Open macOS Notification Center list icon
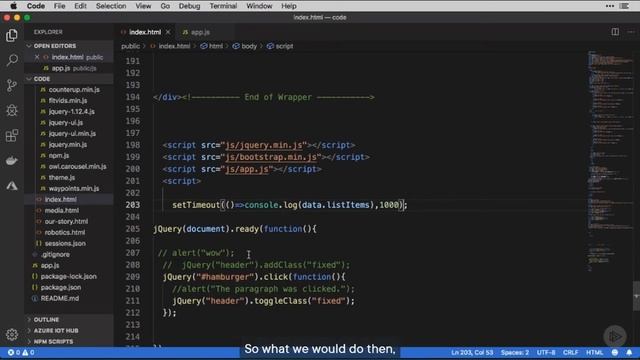 tap(624, 6)
